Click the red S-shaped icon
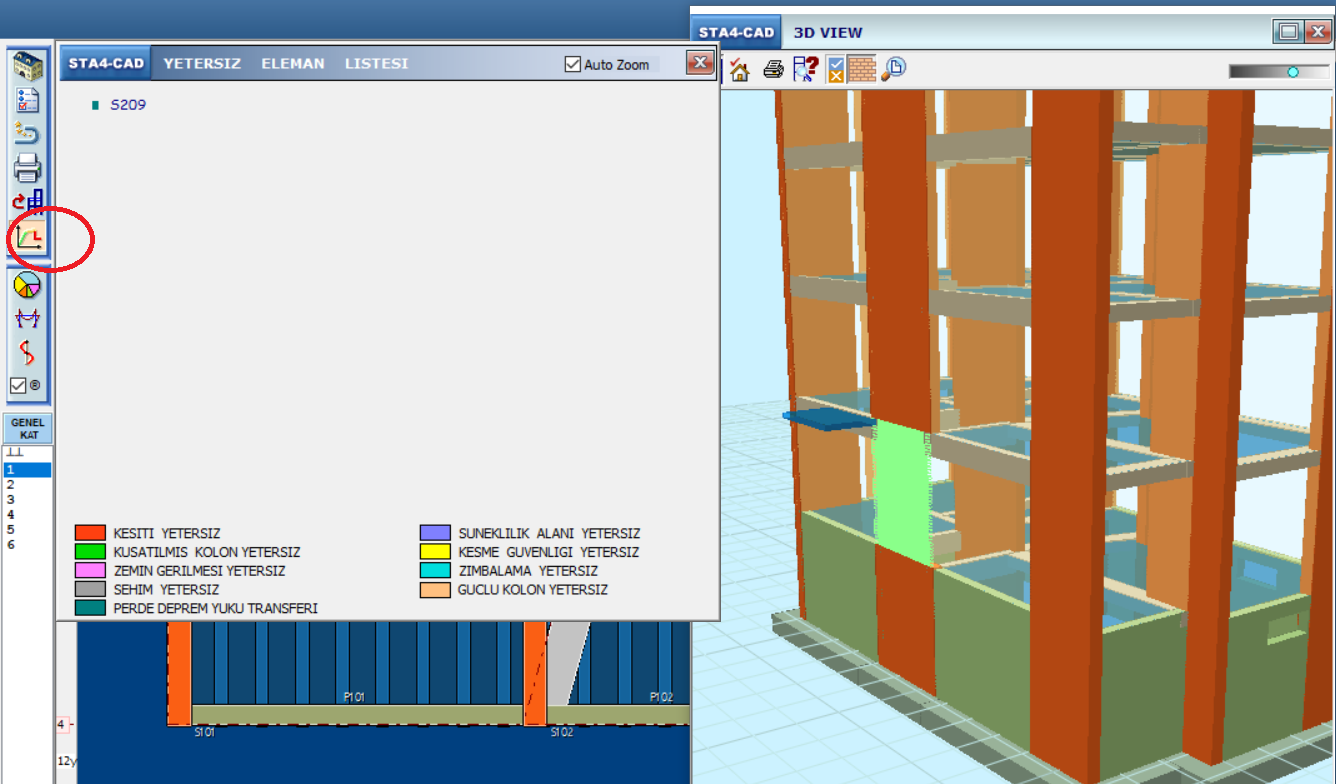1336x784 pixels. (27, 352)
